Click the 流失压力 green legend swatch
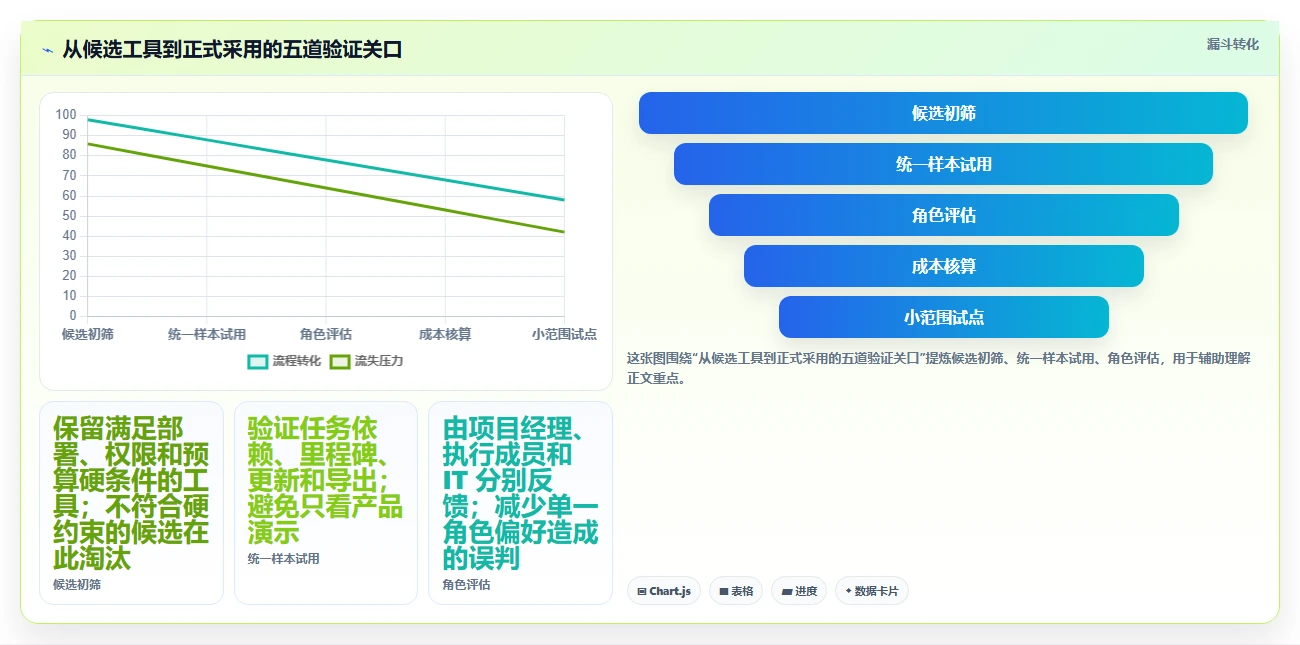 [x=339, y=361]
